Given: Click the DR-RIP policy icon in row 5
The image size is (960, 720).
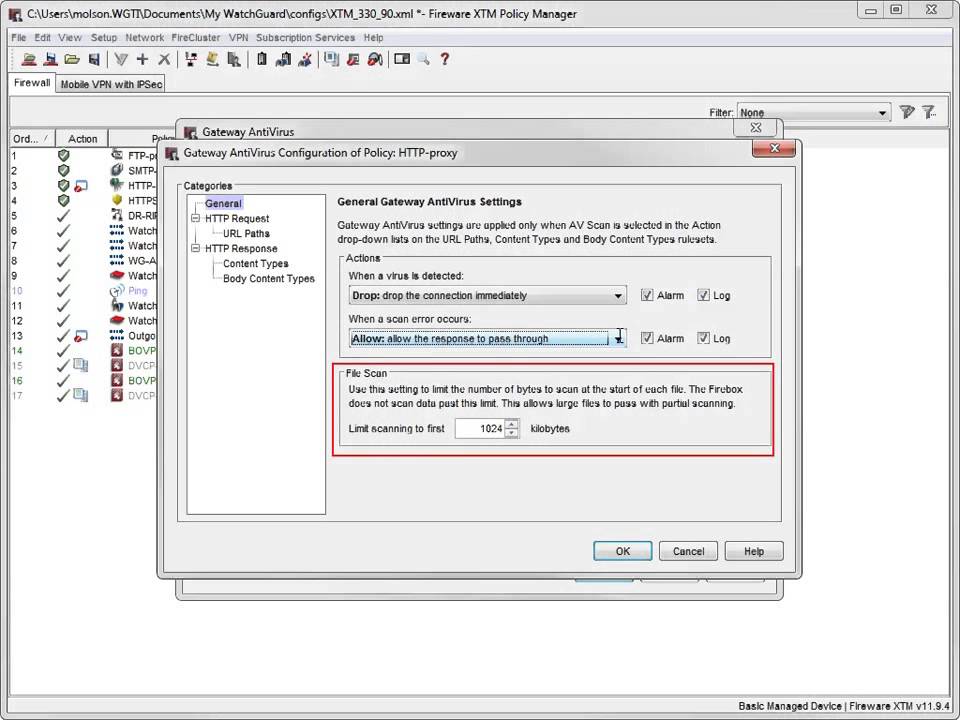Looking at the screenshot, I should pos(117,216).
